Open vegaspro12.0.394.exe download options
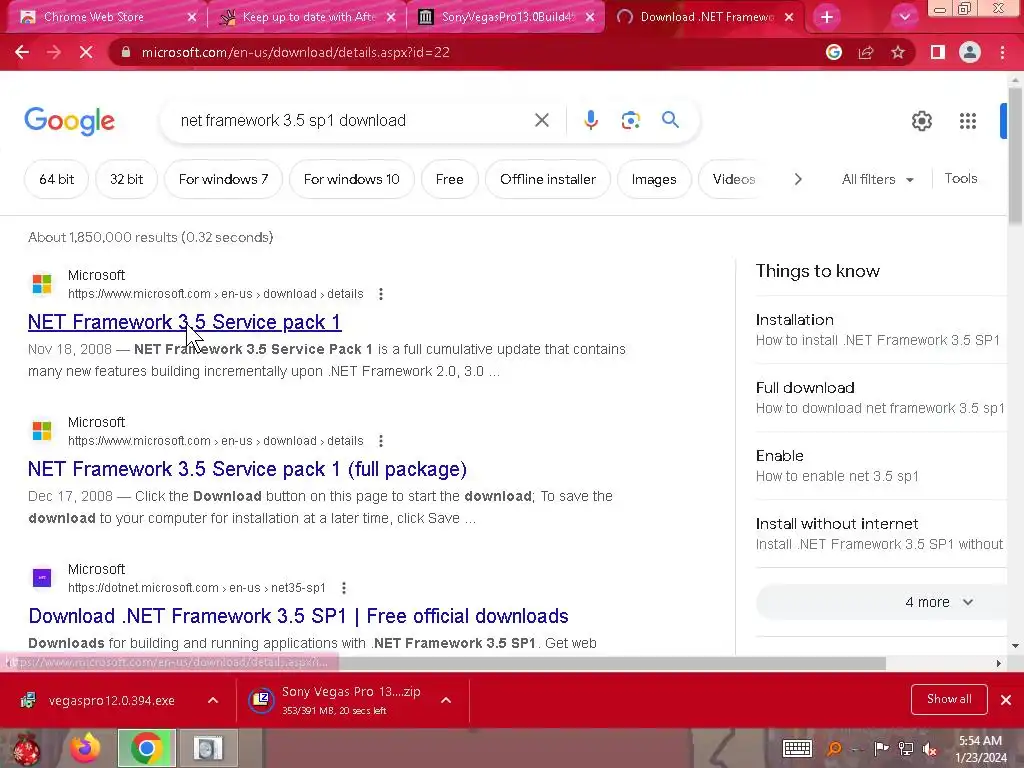 (x=213, y=700)
